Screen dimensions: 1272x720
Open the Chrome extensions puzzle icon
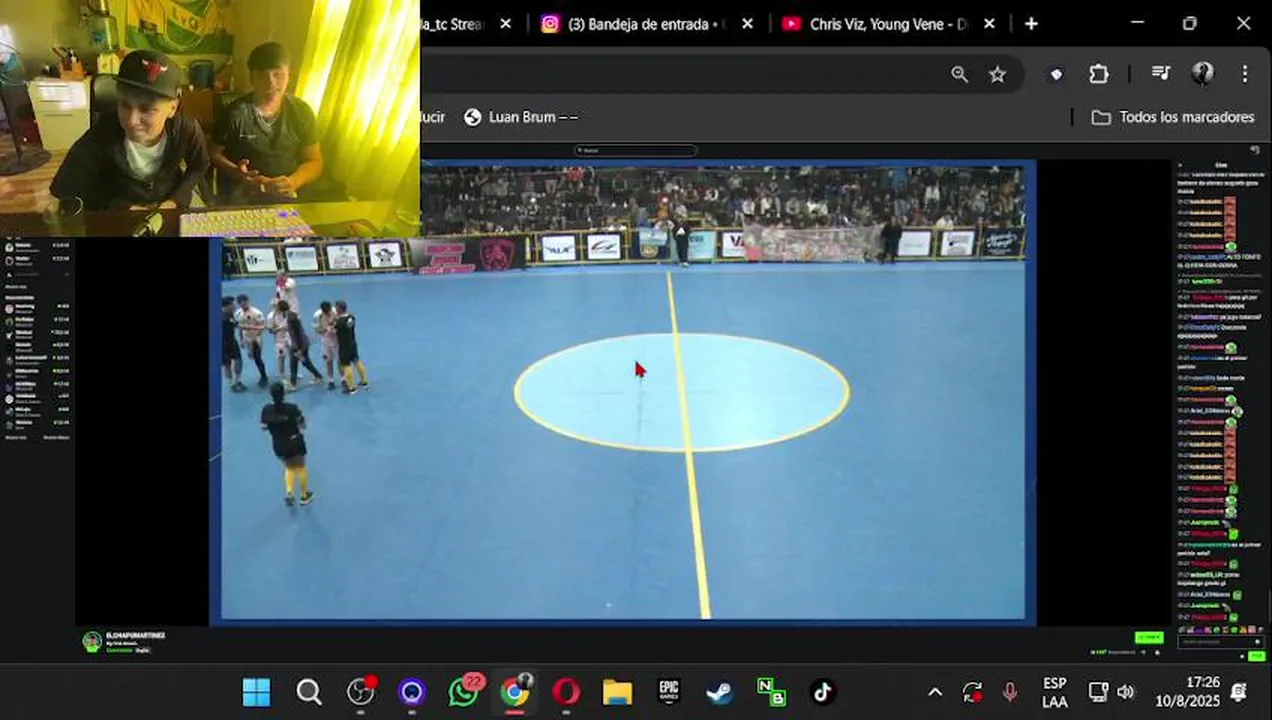[x=1099, y=74]
